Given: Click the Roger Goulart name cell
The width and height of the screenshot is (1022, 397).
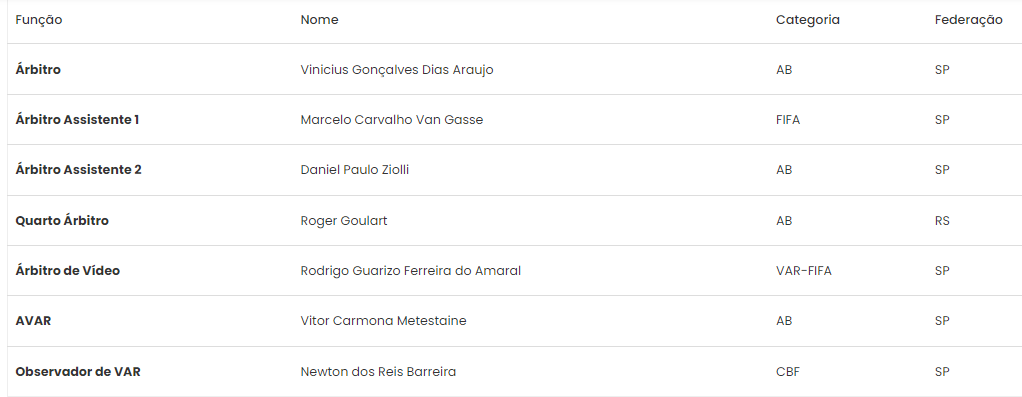Looking at the screenshot, I should pyautogui.click(x=343, y=221).
